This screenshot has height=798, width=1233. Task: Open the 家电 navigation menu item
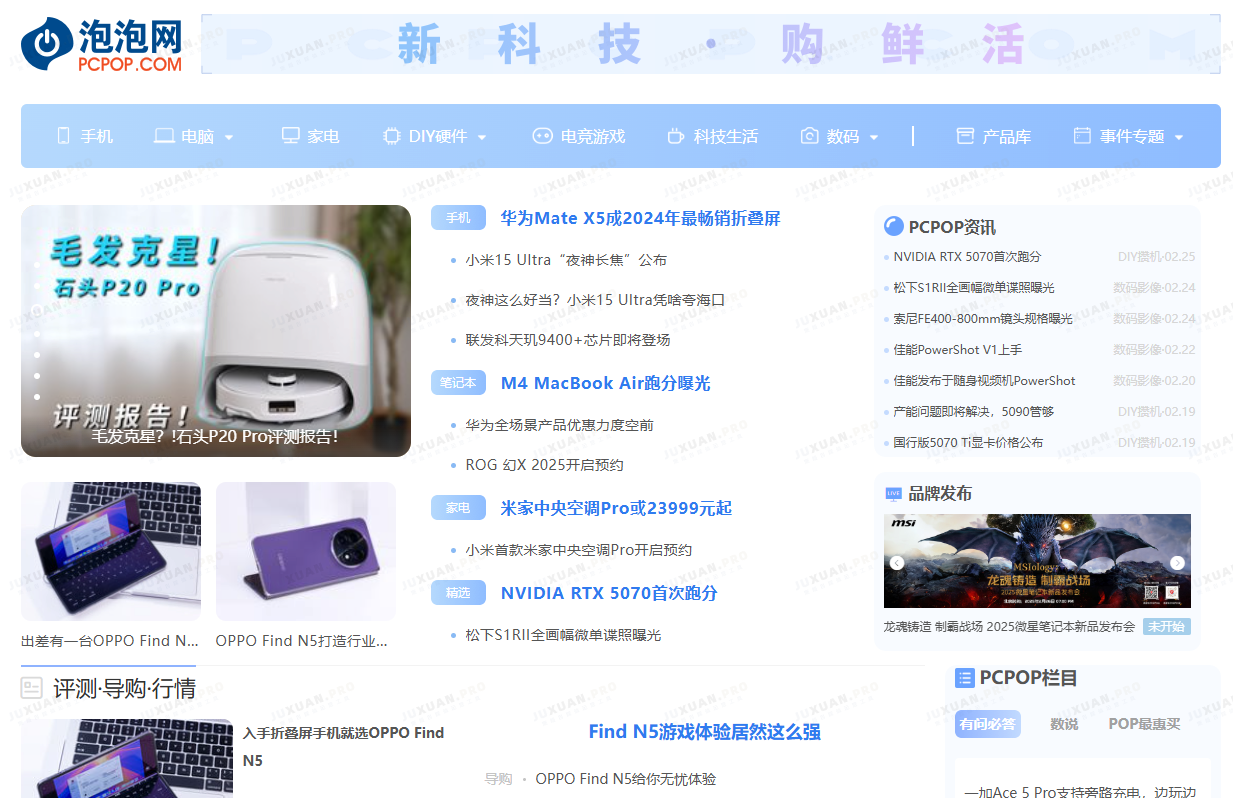pos(323,136)
